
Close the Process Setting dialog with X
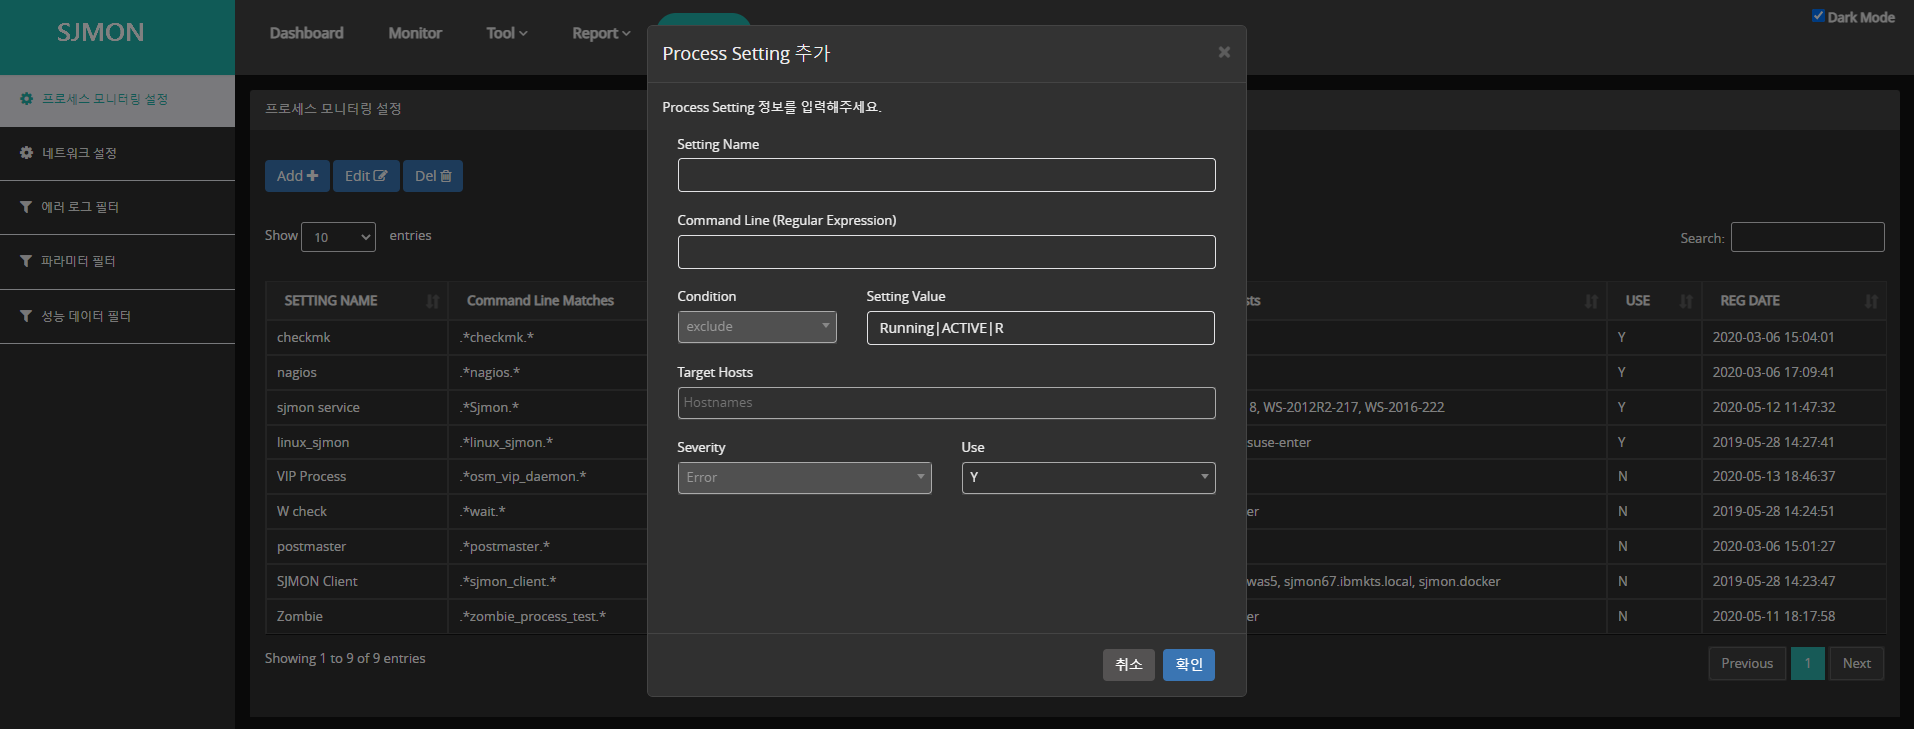click(x=1224, y=52)
